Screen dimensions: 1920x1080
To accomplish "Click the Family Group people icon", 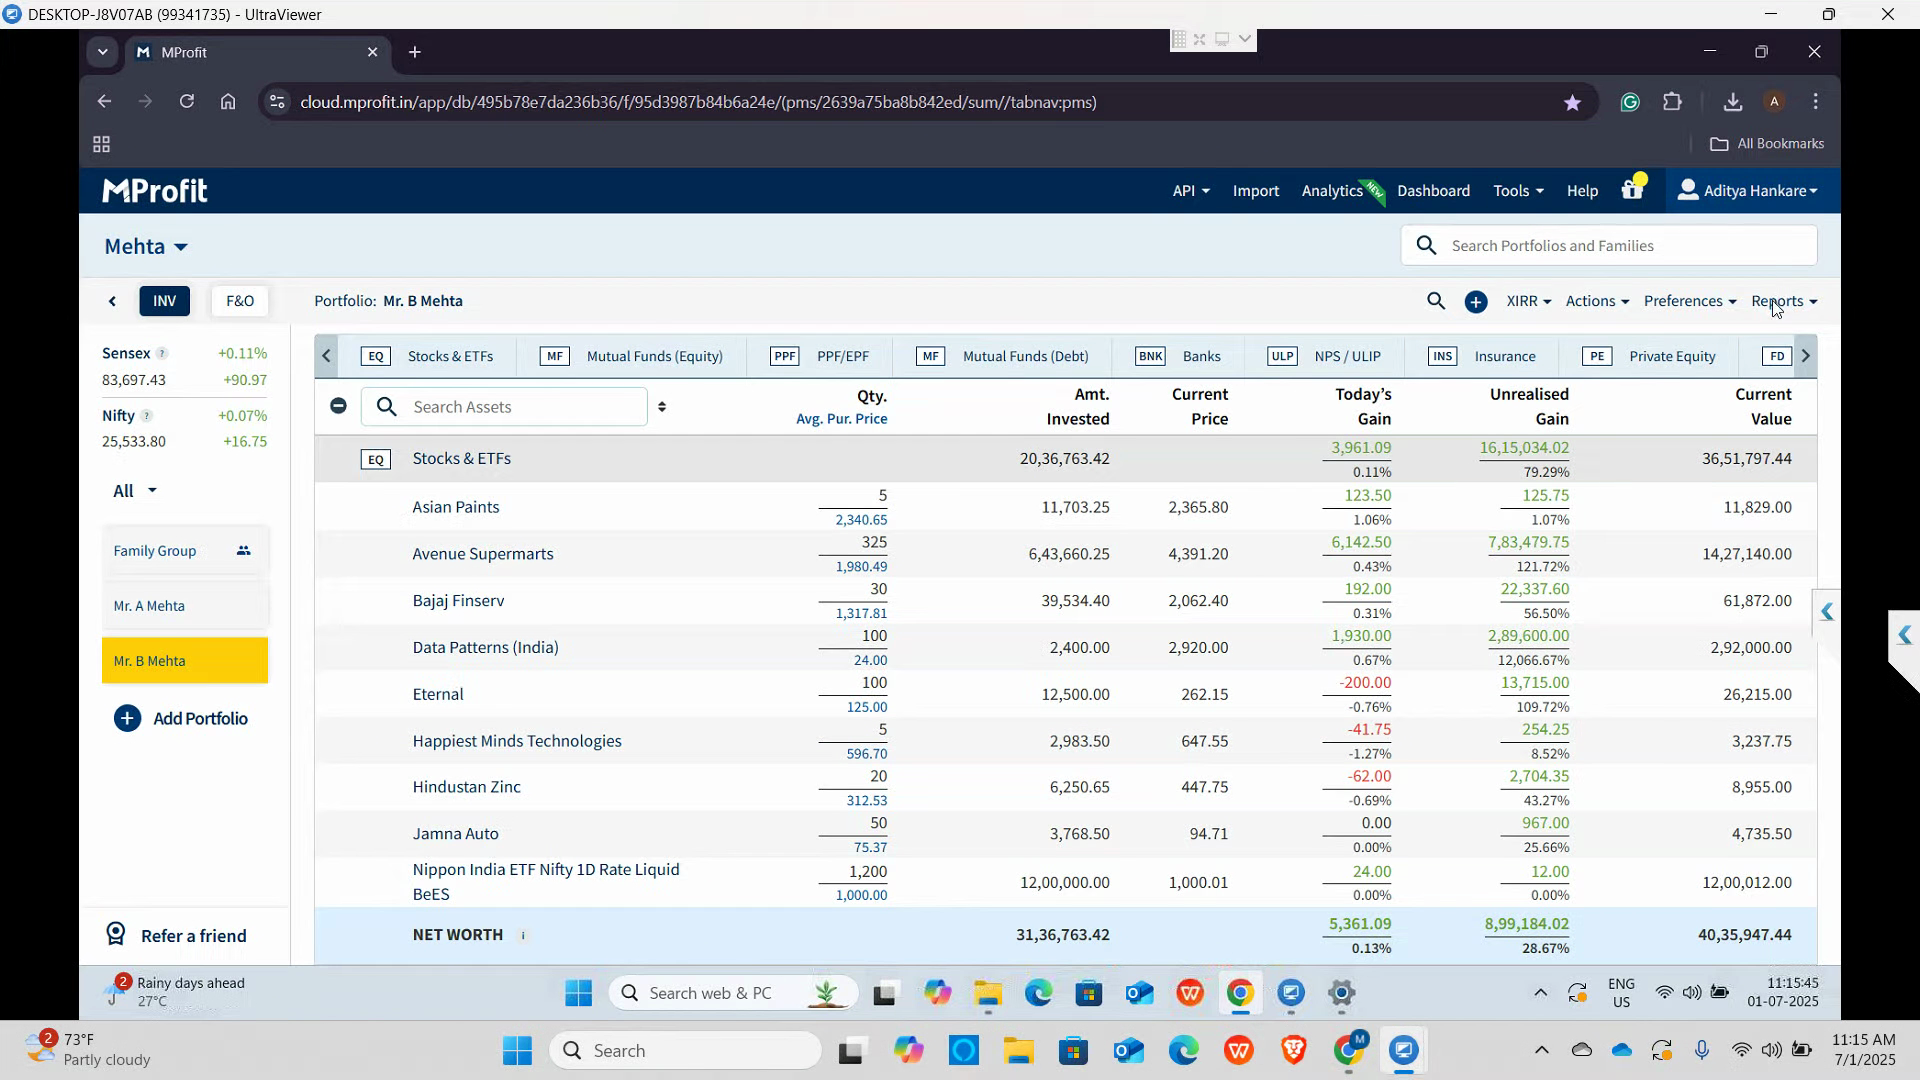I will pyautogui.click(x=243, y=551).
